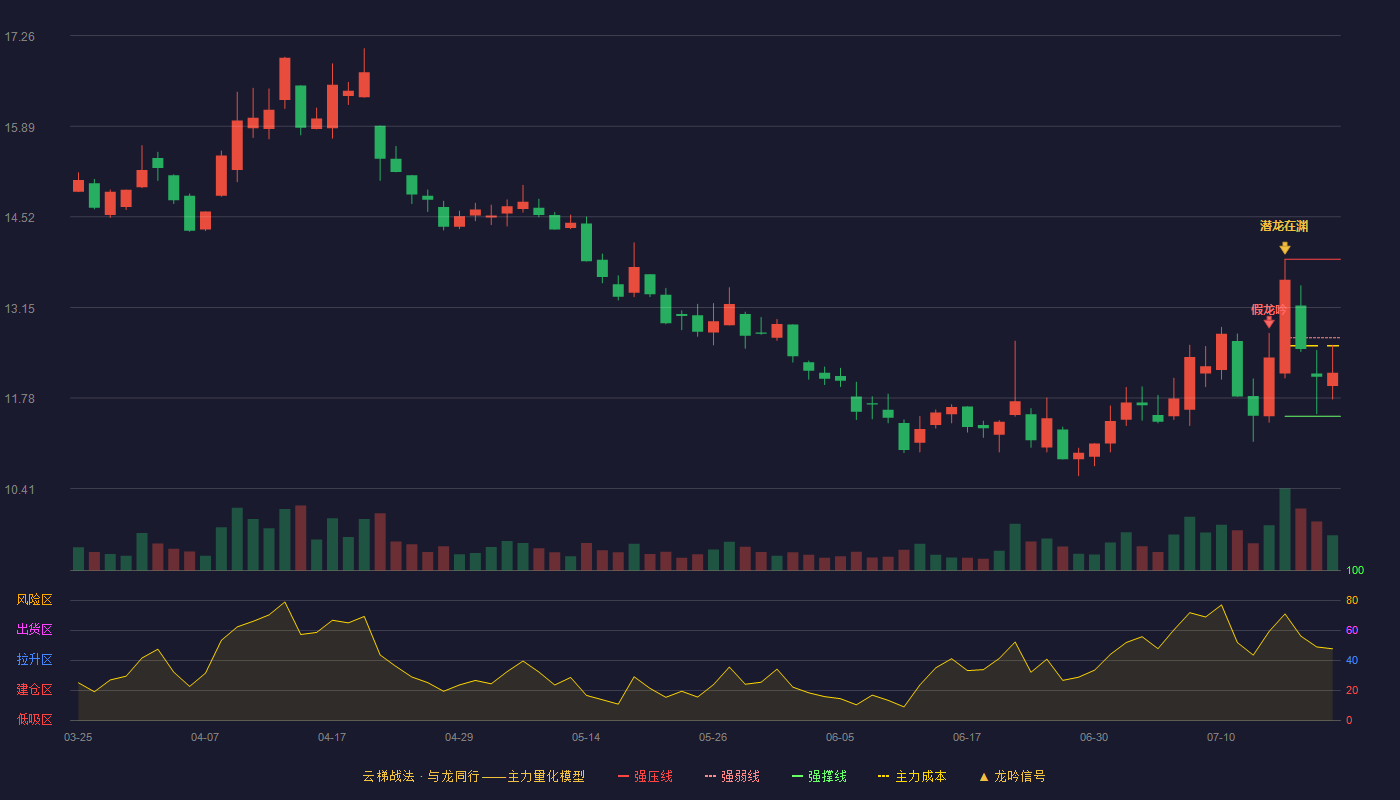
Task: Toggle the 主力成本 legend item
Action: [912, 776]
